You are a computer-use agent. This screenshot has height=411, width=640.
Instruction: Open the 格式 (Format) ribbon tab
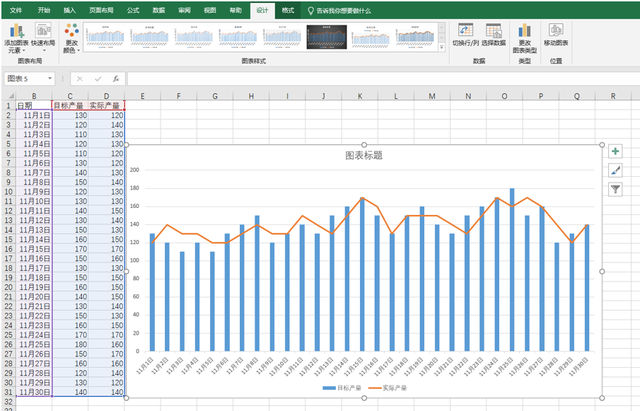tap(288, 8)
